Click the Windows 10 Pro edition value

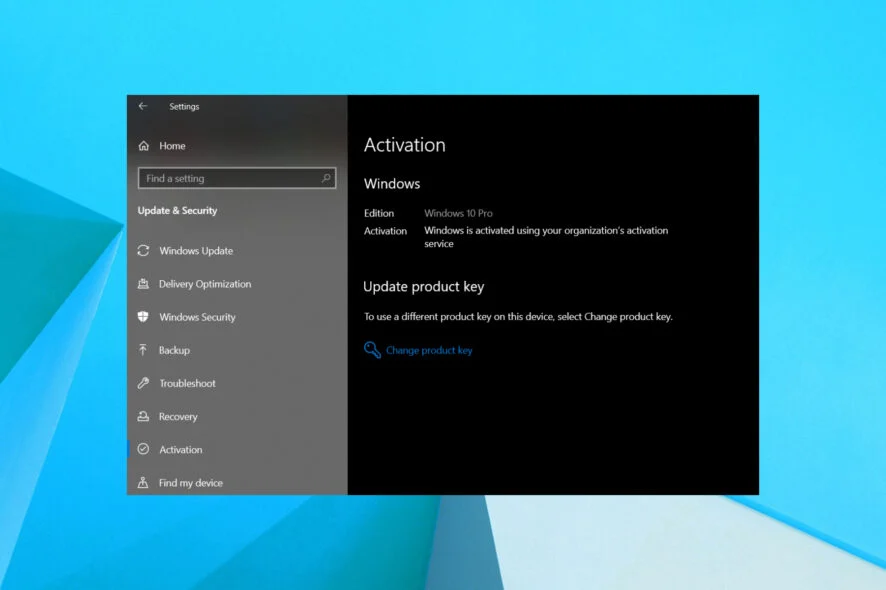point(458,213)
